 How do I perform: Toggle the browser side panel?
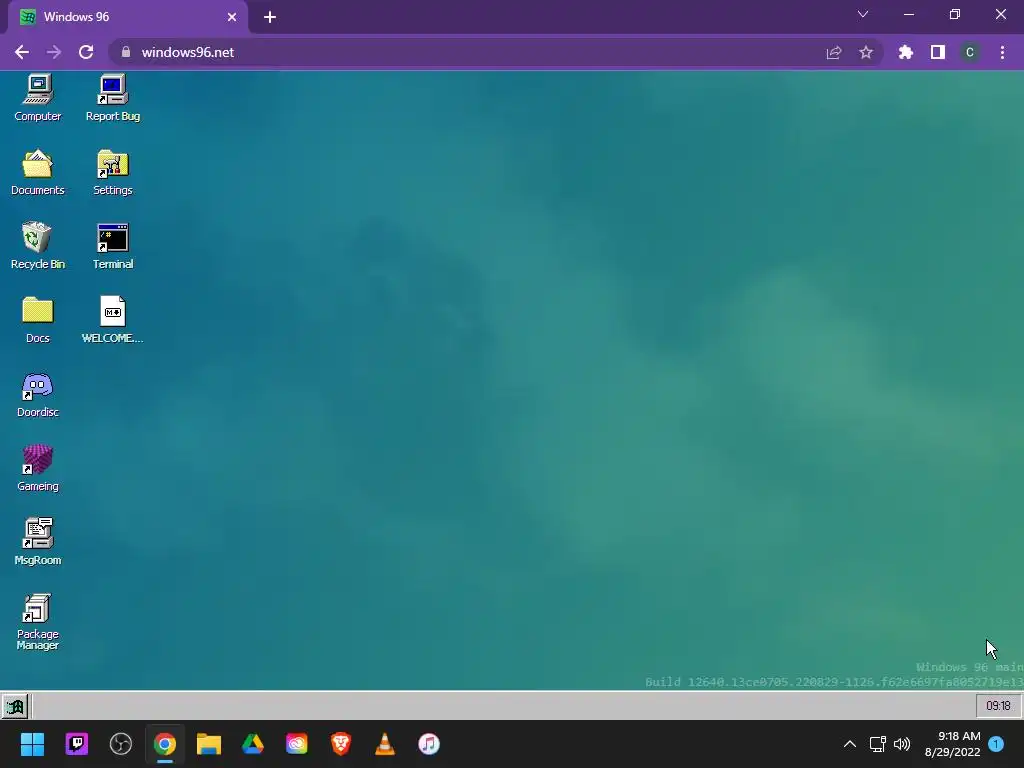point(938,52)
